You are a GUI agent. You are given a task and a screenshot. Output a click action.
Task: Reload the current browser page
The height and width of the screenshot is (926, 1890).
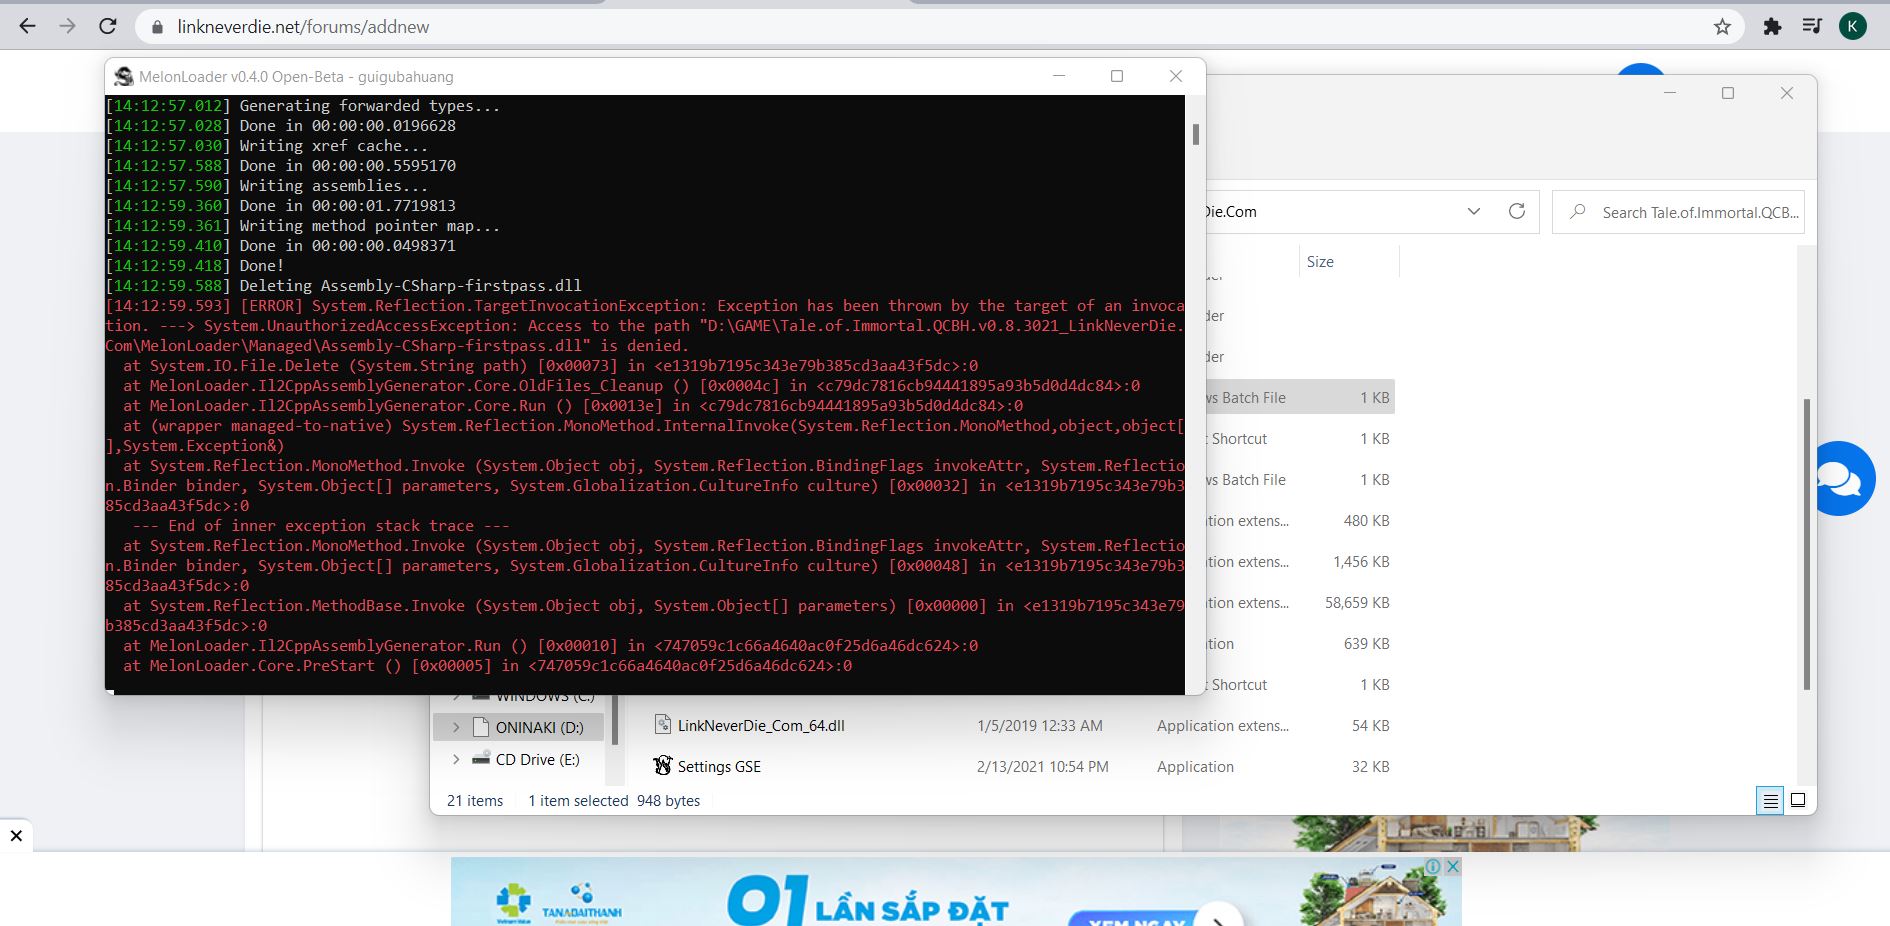click(108, 27)
